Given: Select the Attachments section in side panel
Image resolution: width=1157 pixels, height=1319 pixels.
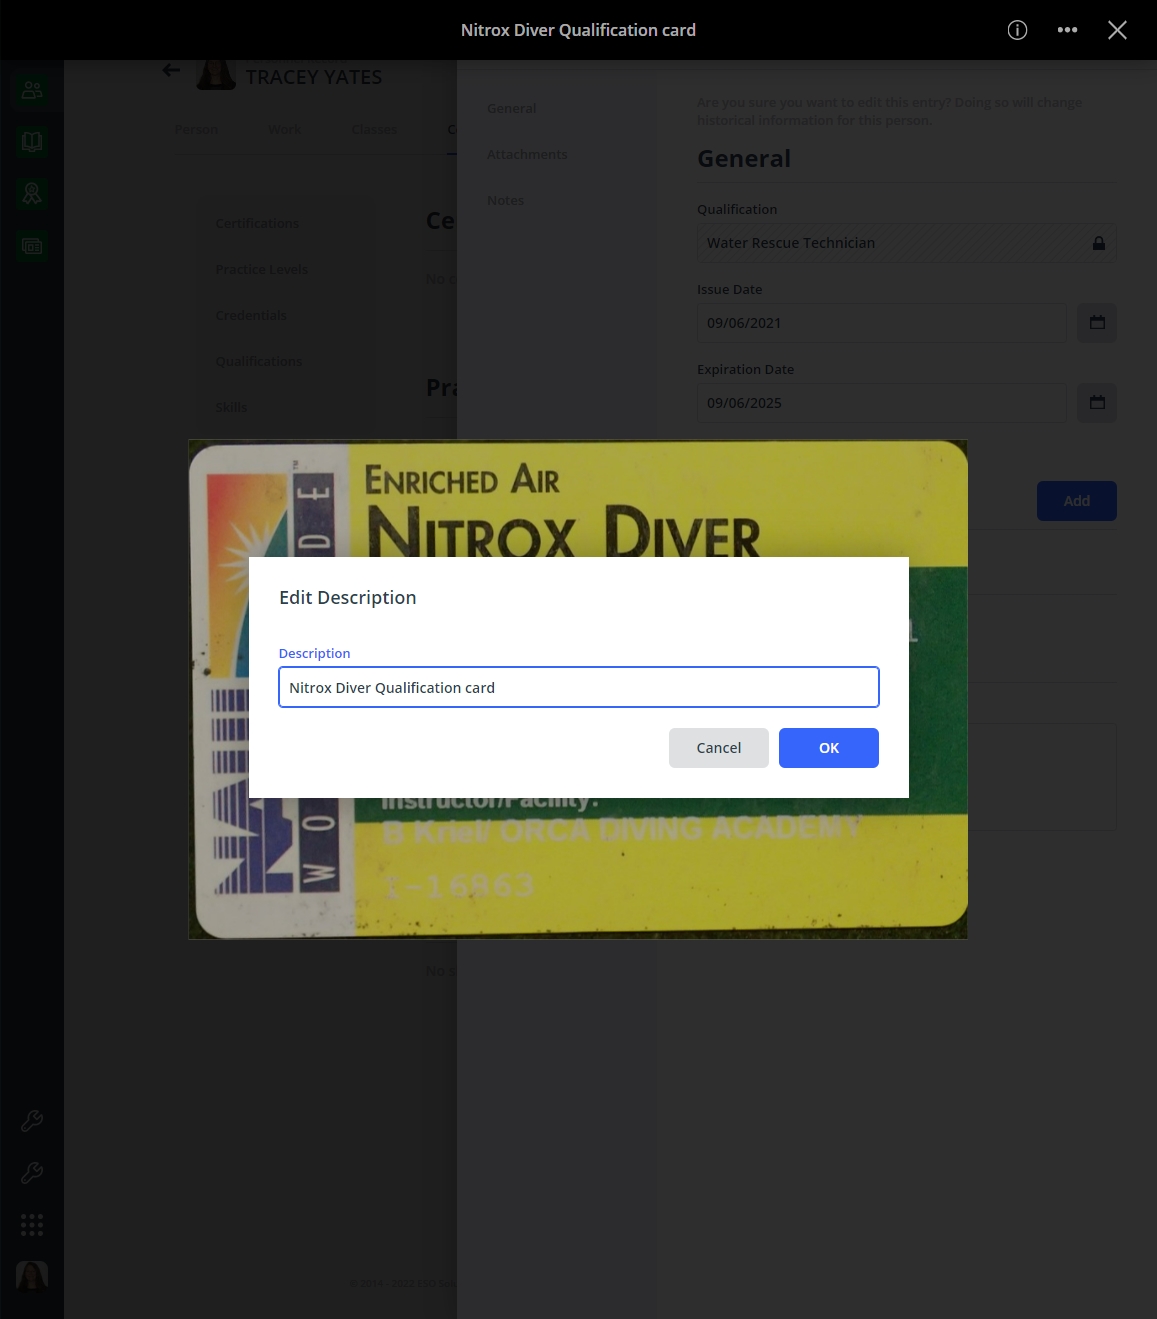Looking at the screenshot, I should [527, 154].
